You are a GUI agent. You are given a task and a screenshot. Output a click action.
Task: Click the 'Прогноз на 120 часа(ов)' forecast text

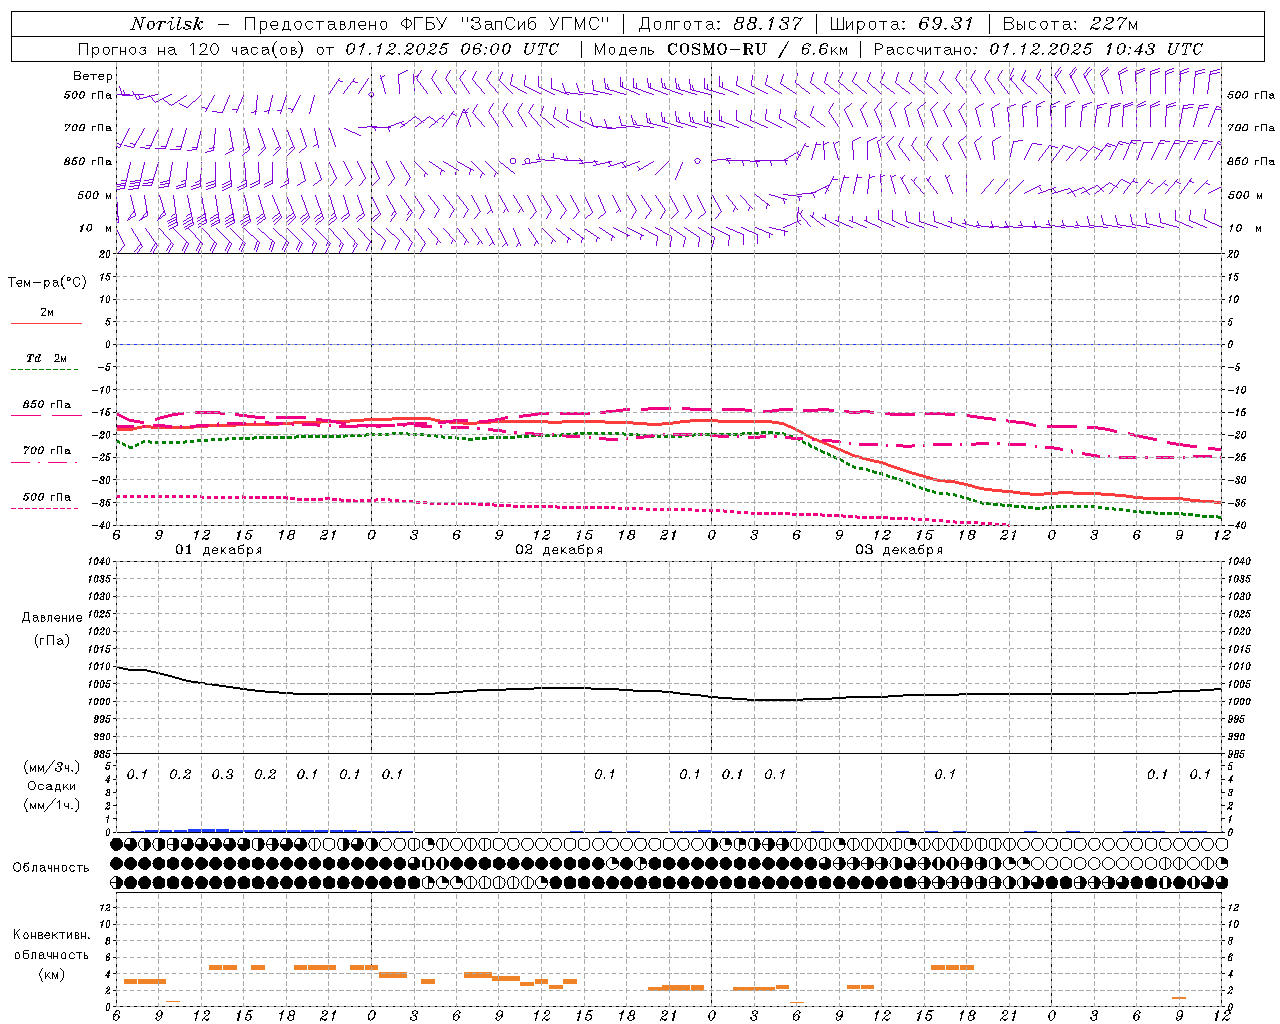click(x=192, y=49)
